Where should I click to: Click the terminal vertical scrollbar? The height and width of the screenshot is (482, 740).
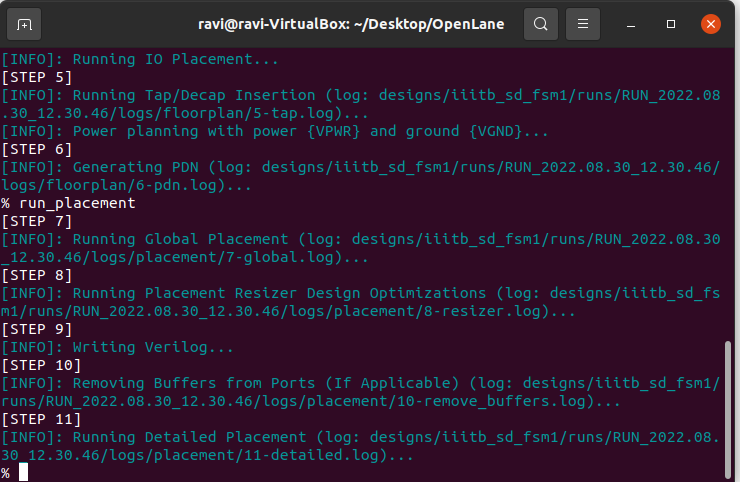click(728, 410)
